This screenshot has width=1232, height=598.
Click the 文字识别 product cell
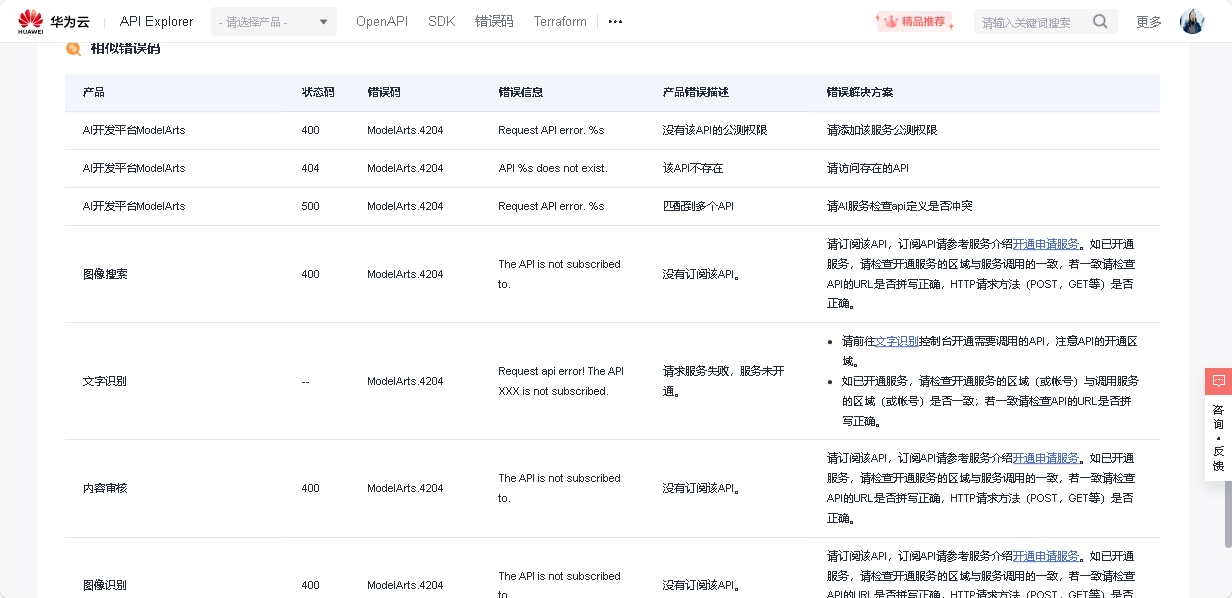[x=105, y=381]
